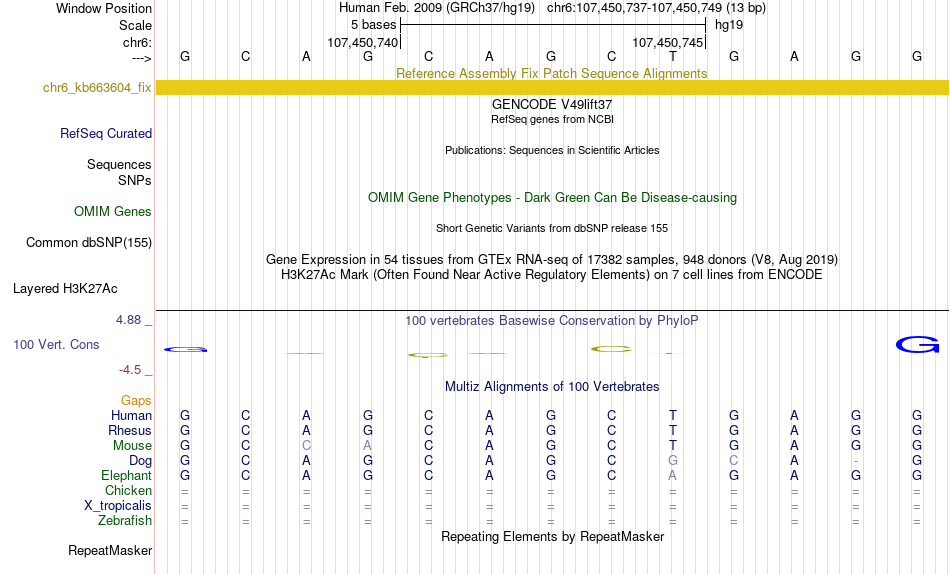Click the large blue G conservation logo
Screen dimensions: 950x574
917,345
